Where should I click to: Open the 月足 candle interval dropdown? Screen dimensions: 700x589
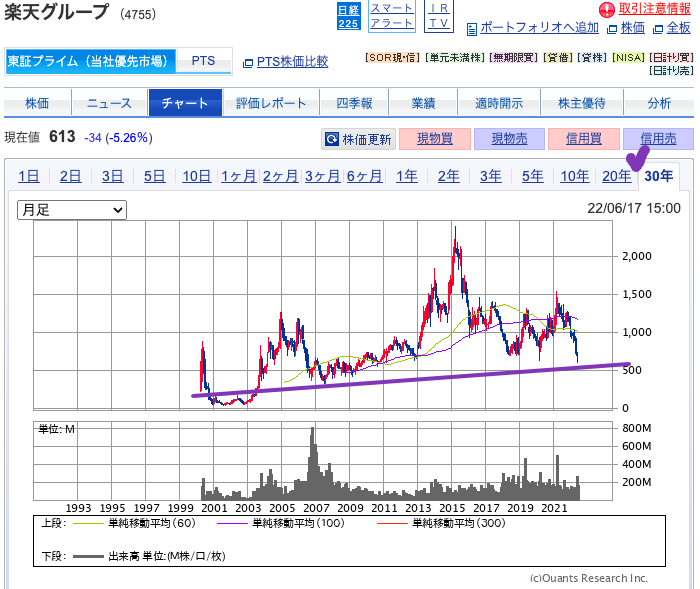tap(72, 210)
